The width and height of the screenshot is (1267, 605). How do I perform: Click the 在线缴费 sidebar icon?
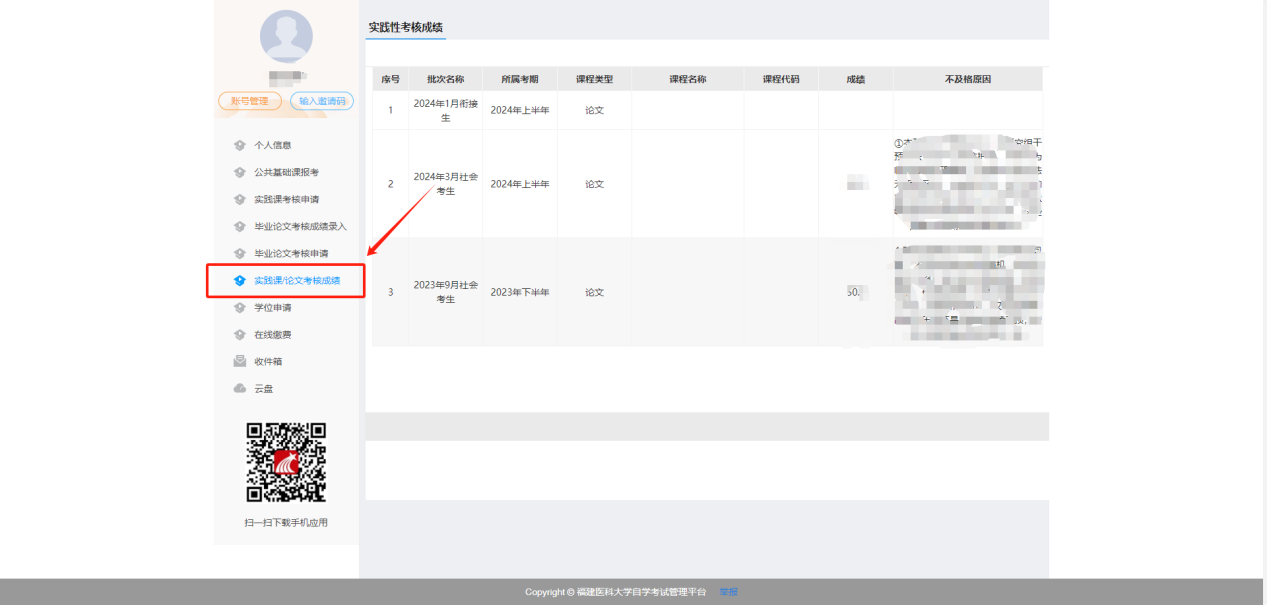tap(239, 335)
